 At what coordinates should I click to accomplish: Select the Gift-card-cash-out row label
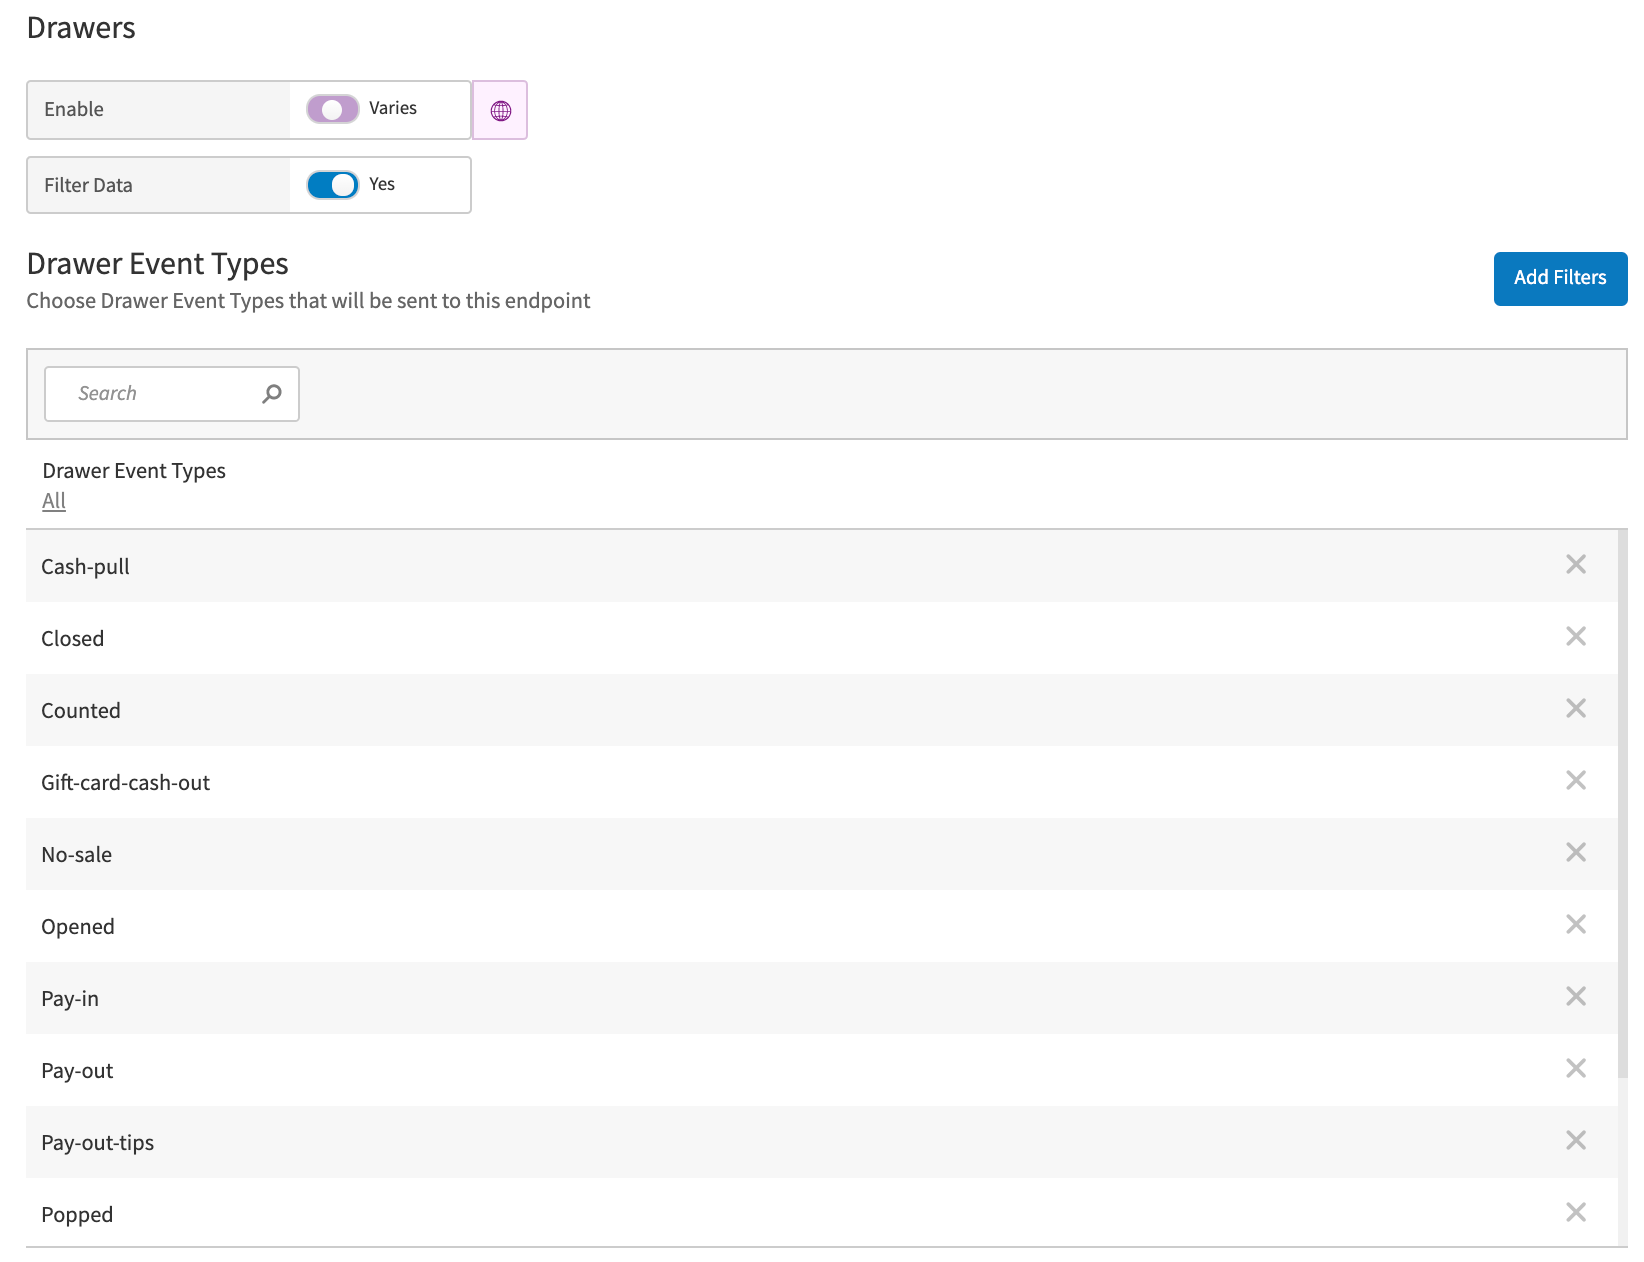(x=125, y=783)
